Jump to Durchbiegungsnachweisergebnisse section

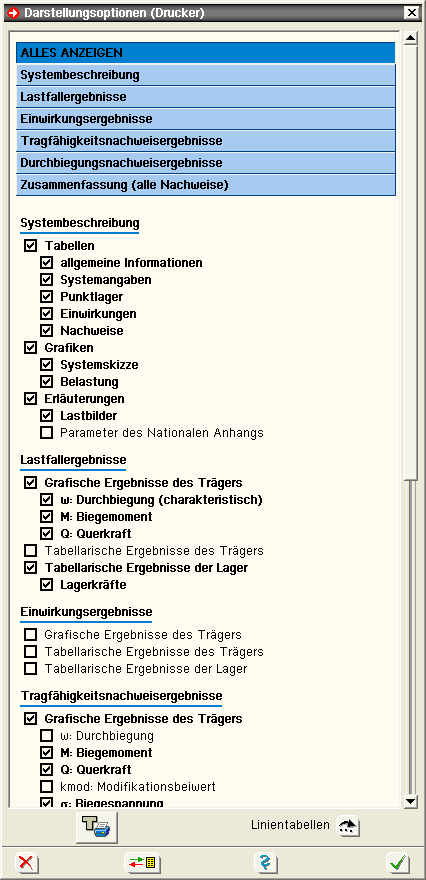pos(205,163)
